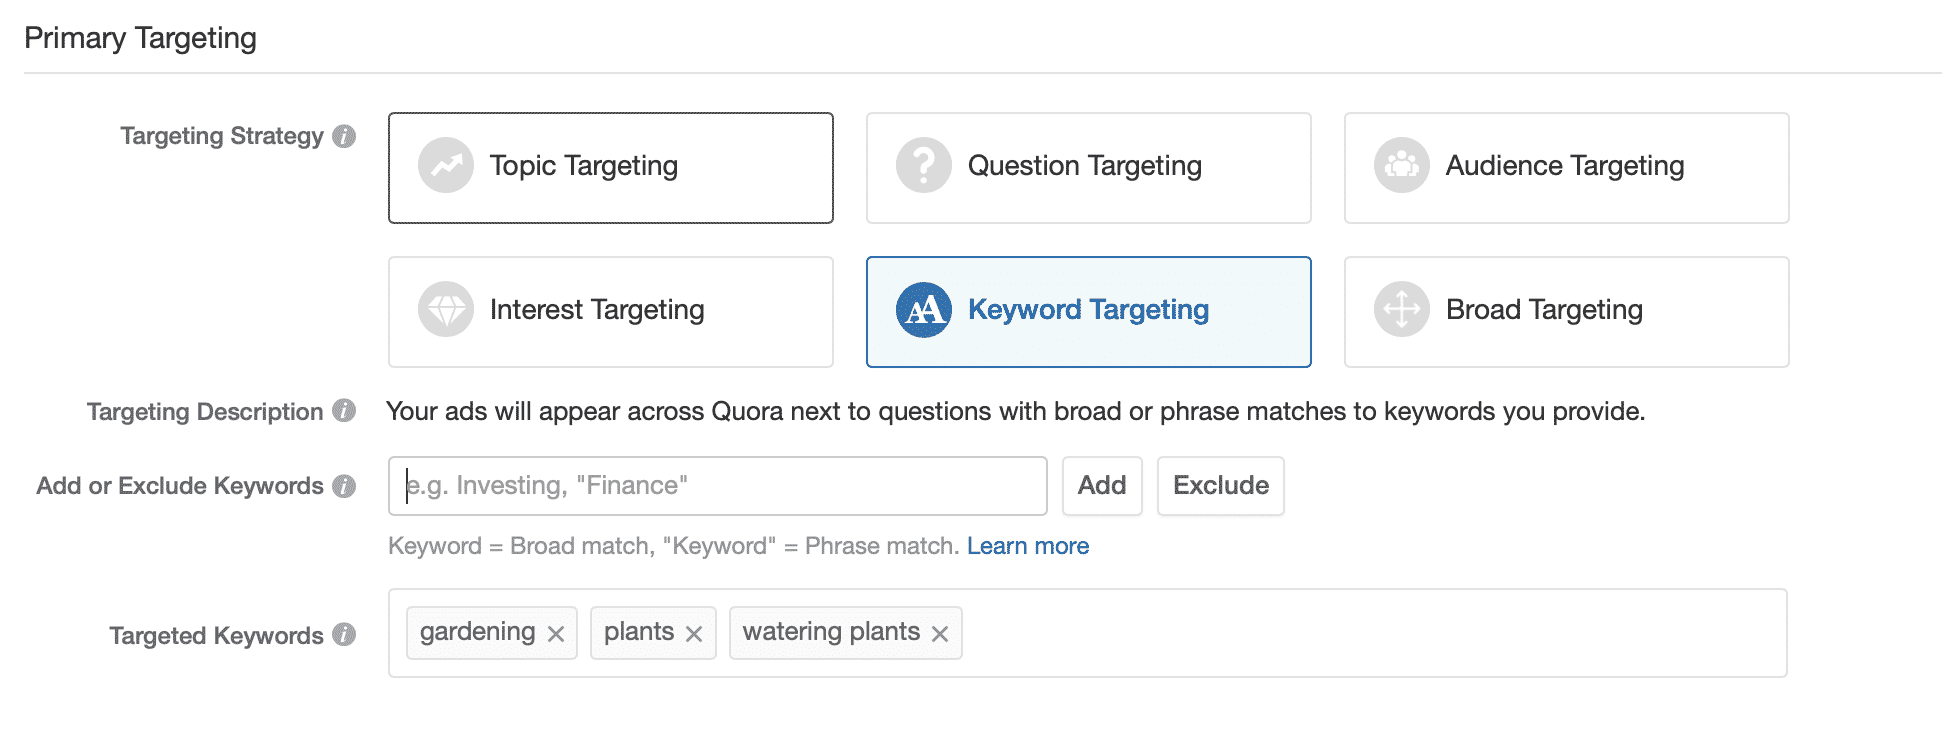Click the Add keyword button
The height and width of the screenshot is (744, 1942).
coord(1102,486)
